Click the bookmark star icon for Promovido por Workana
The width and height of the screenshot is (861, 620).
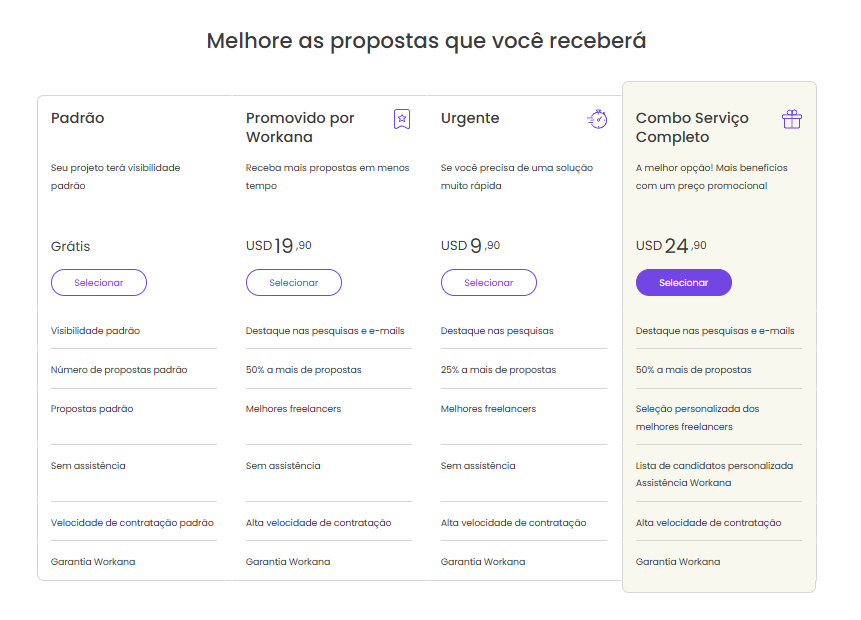[402, 119]
